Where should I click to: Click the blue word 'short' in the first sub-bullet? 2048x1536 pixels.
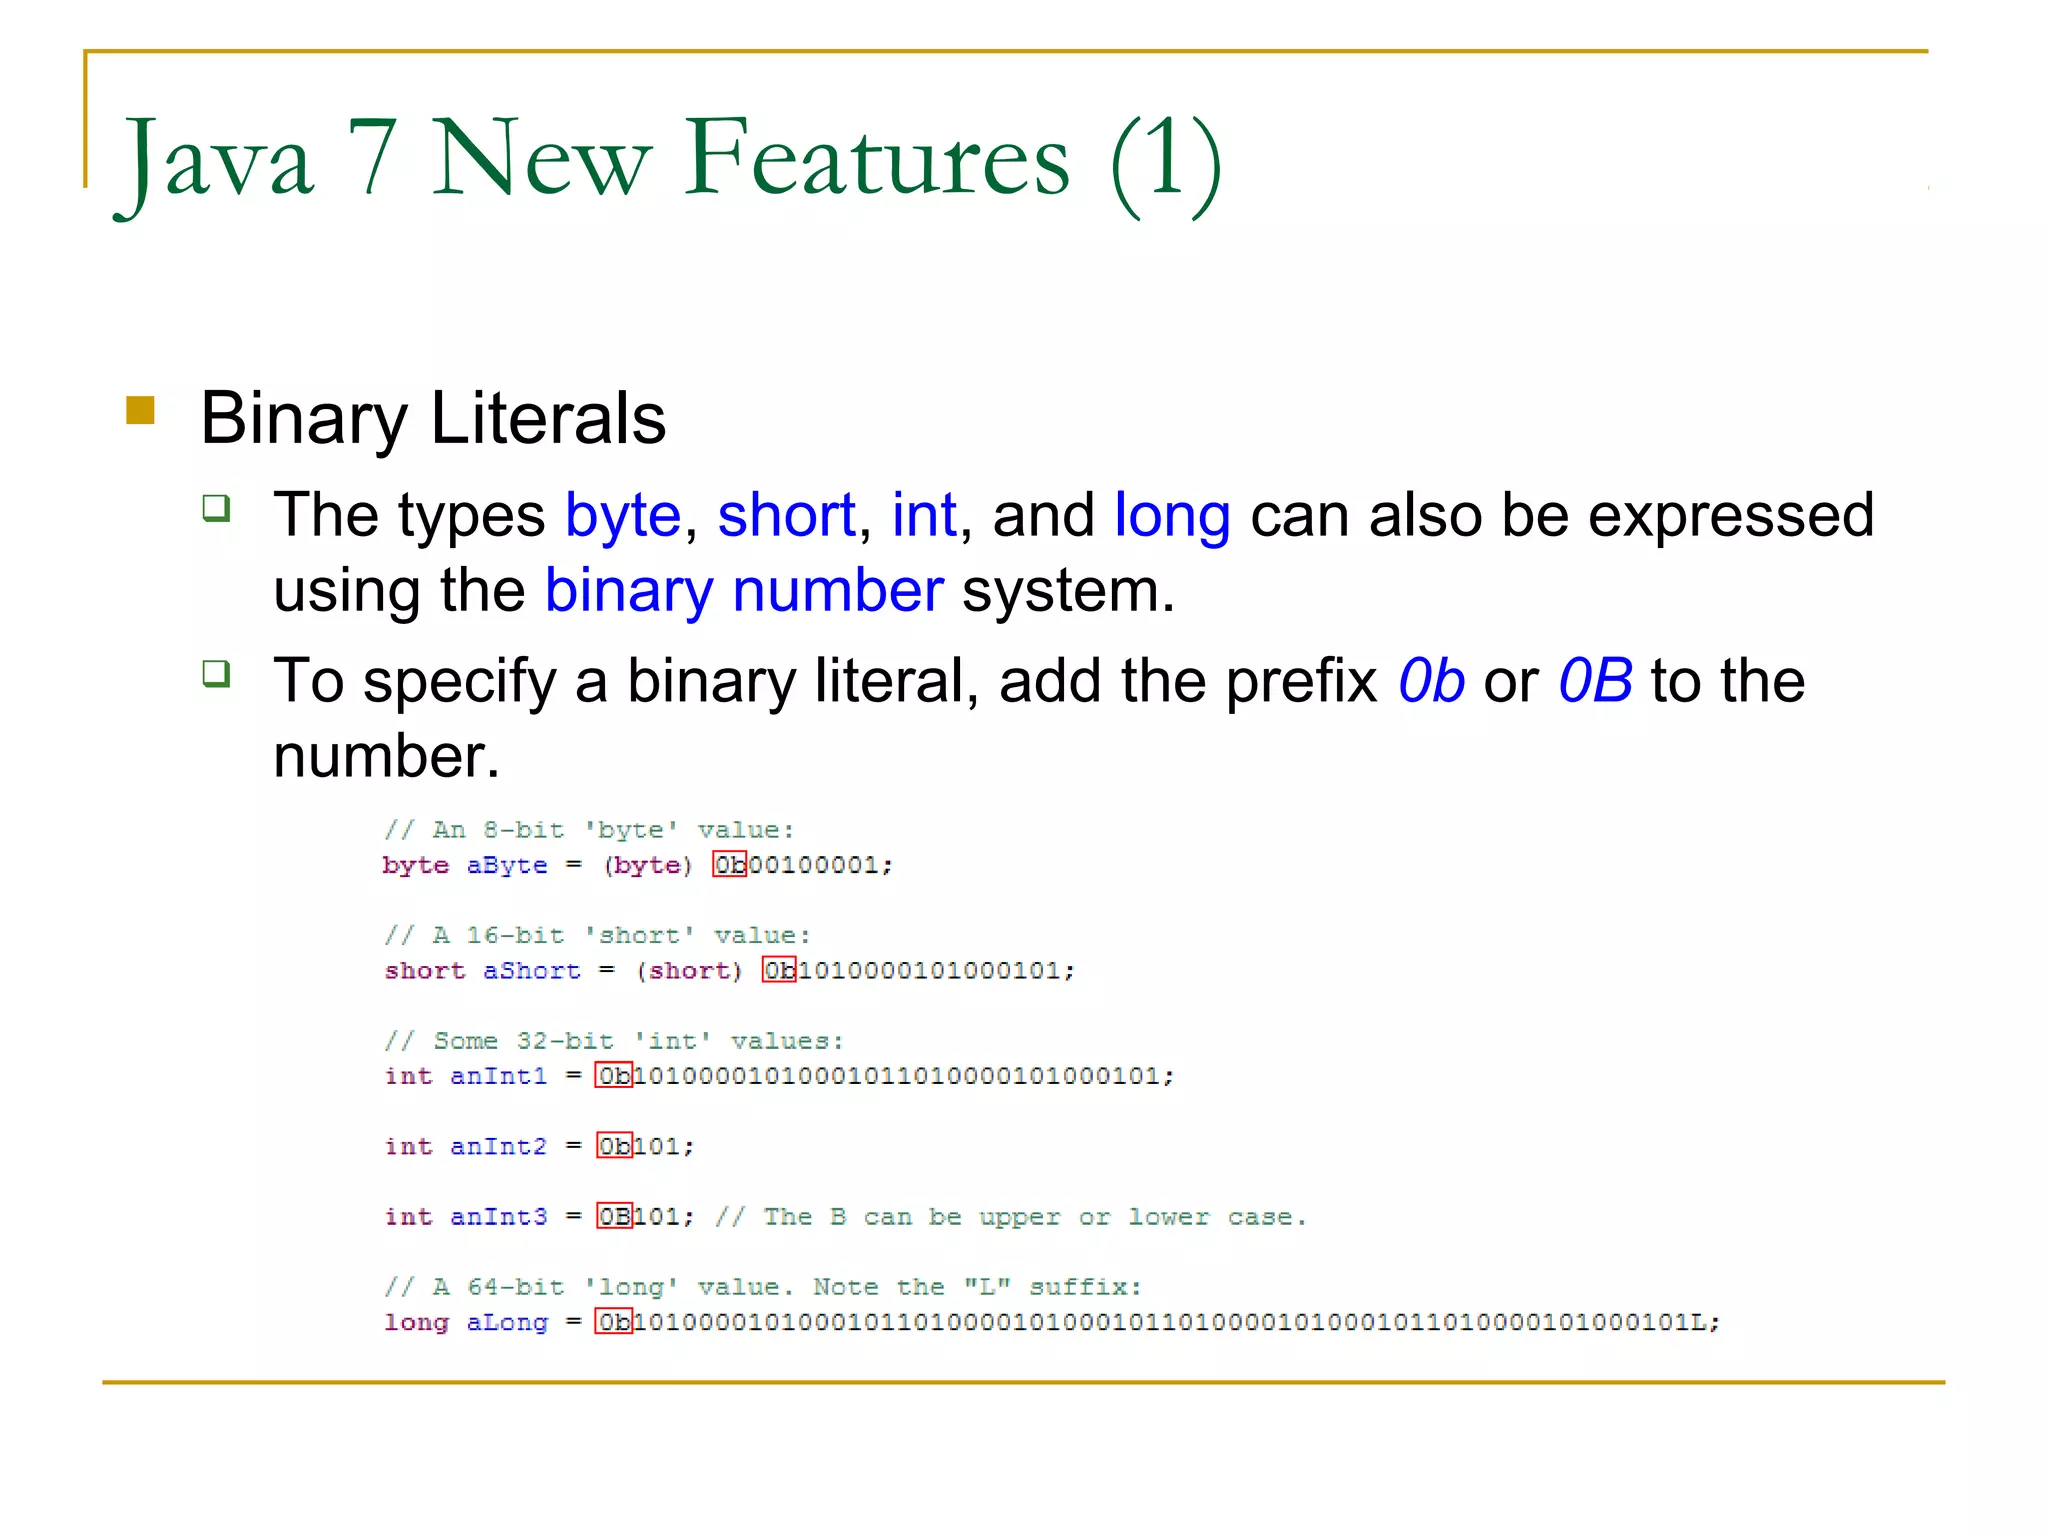click(786, 515)
